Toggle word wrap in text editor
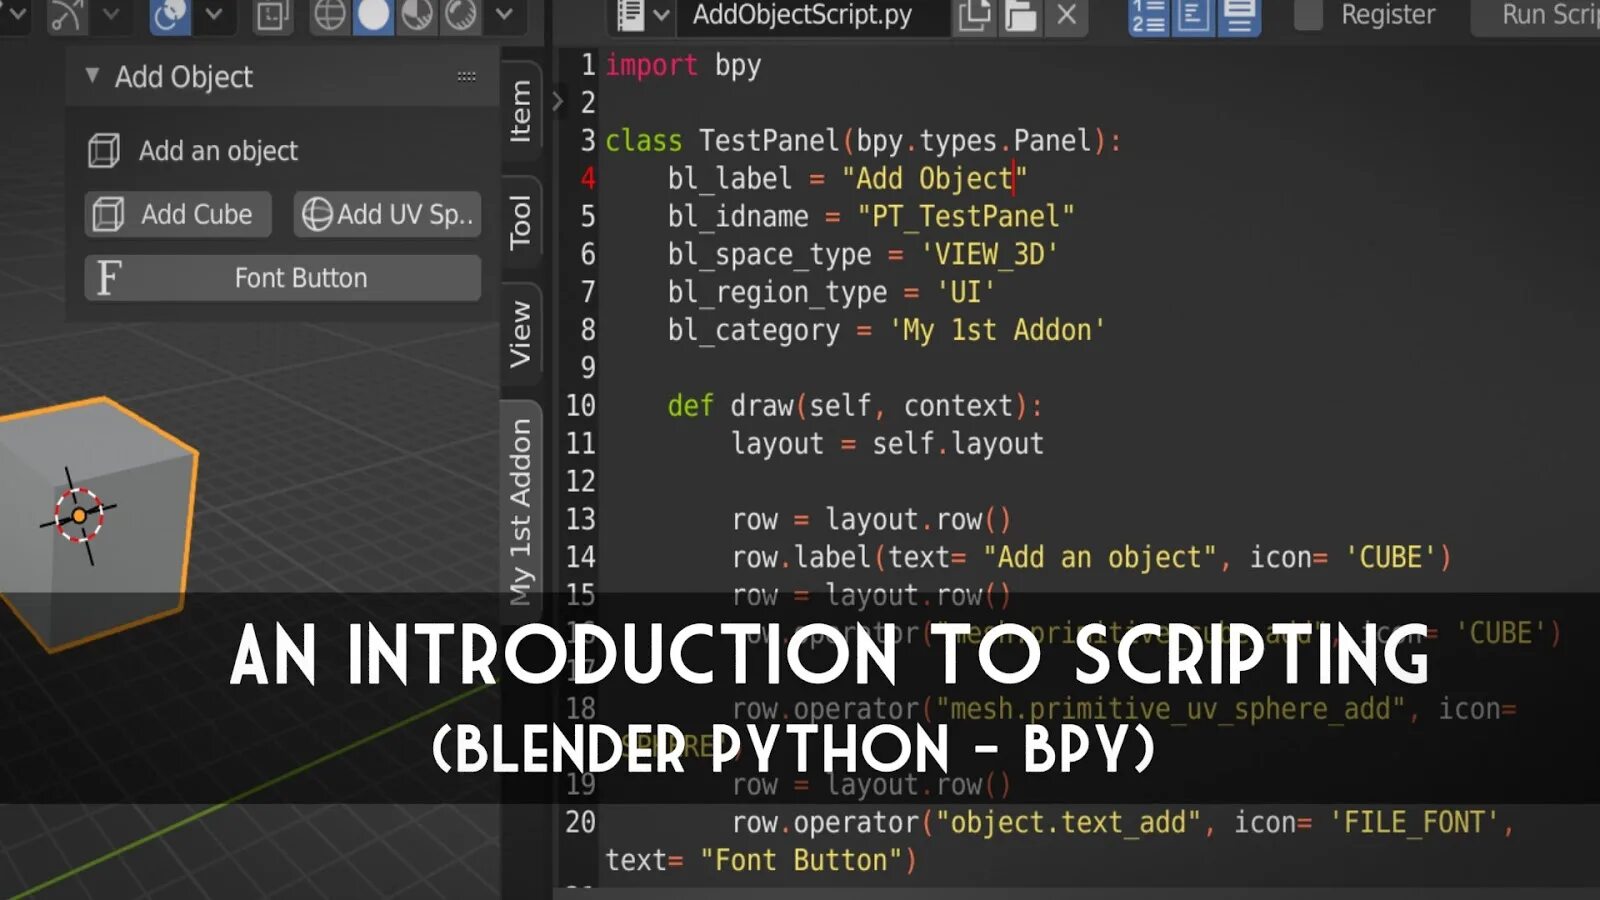The width and height of the screenshot is (1600, 900). point(1193,15)
